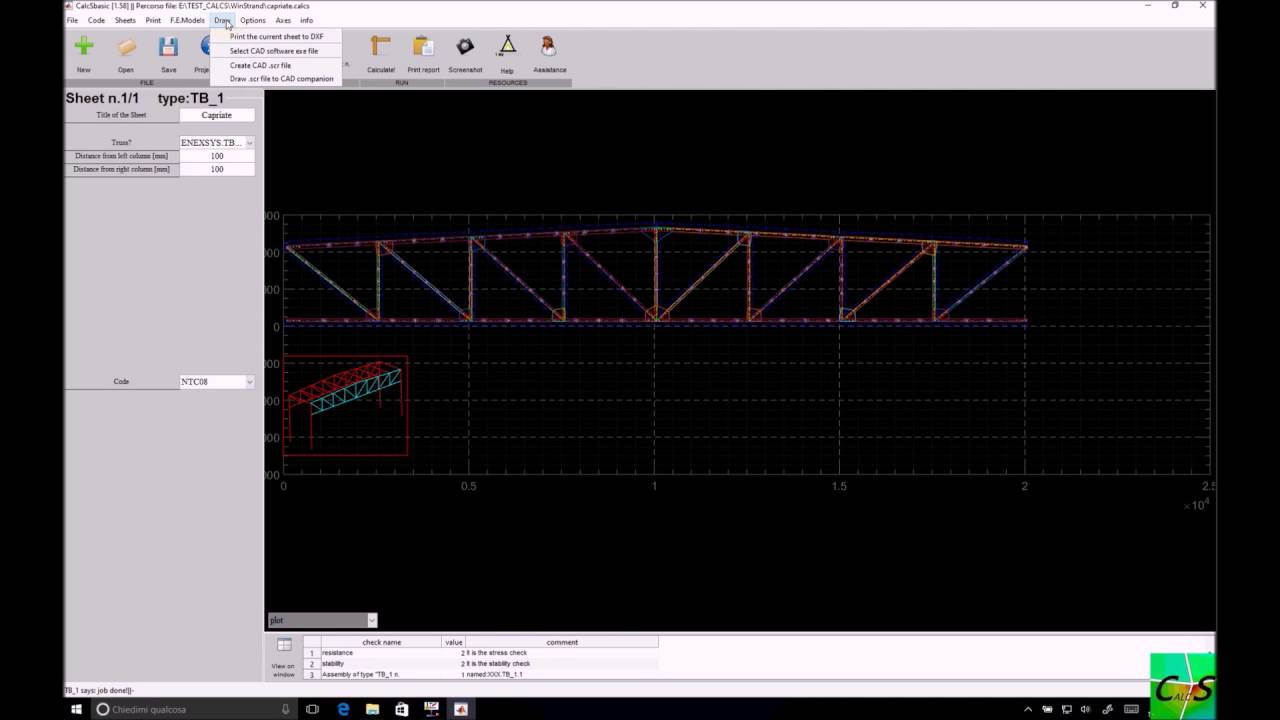Image resolution: width=1280 pixels, height=720 pixels.
Task: Click the comment column header
Action: [562, 642]
